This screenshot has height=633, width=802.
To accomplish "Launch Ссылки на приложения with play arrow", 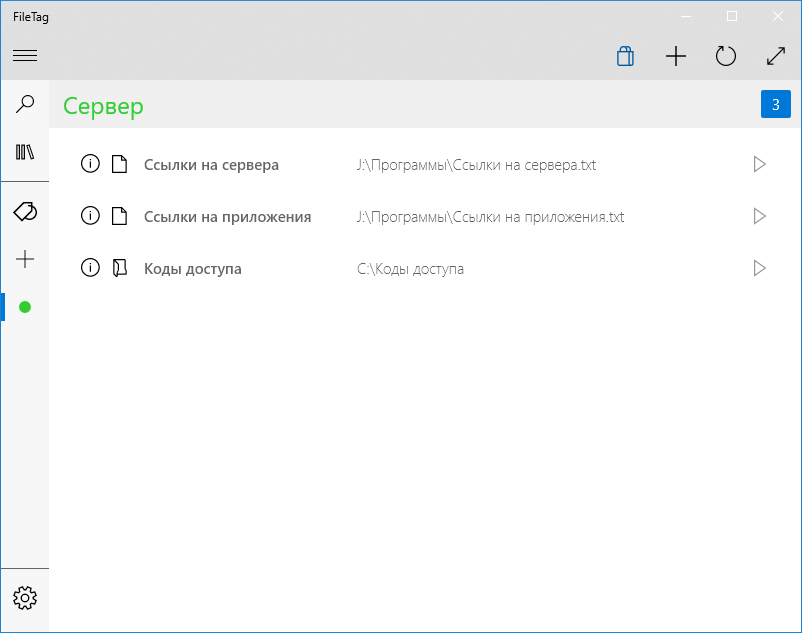I will tap(760, 216).
